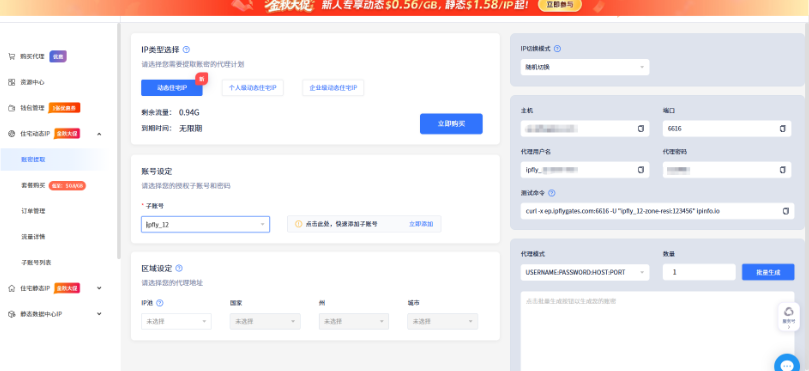Screen dimensions: 809x371
Task: Click the help icon next to 测试命令
Action: pos(552,193)
